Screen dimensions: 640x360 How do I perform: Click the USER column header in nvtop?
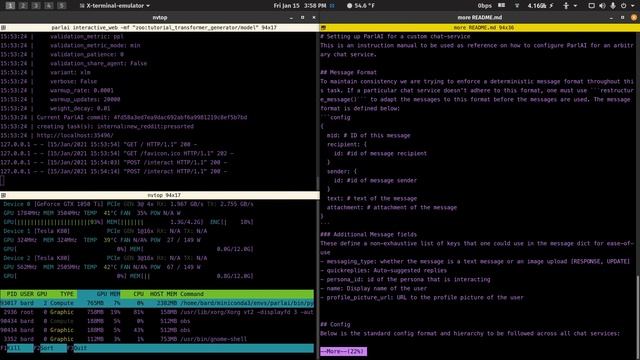point(27,294)
